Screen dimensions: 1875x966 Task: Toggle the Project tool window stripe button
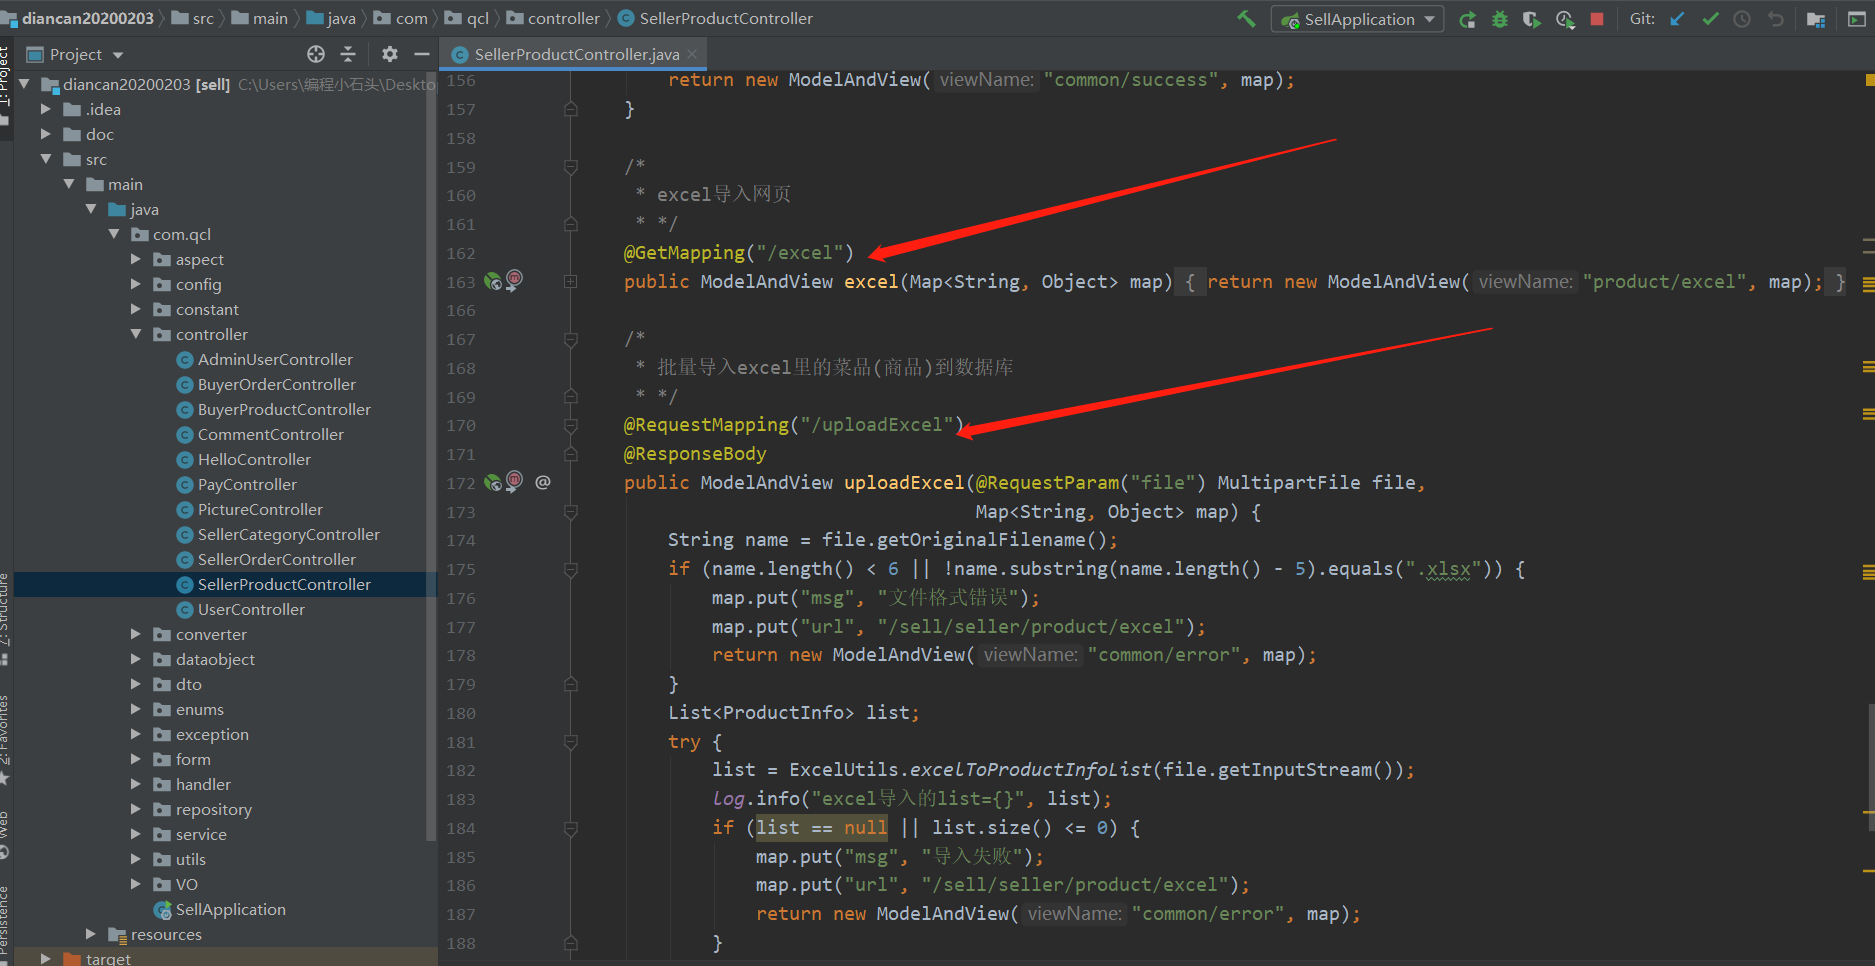(x=5, y=82)
